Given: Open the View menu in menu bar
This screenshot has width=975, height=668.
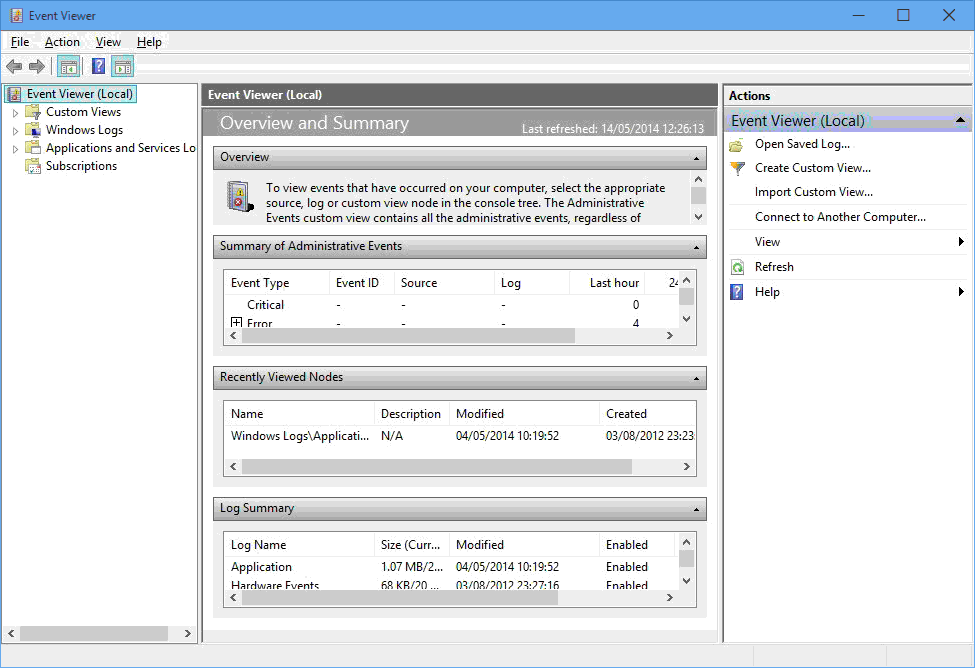Looking at the screenshot, I should (x=108, y=42).
